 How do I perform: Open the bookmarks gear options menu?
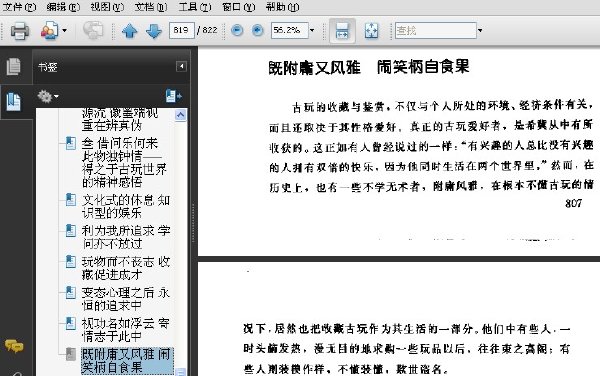[x=47, y=96]
